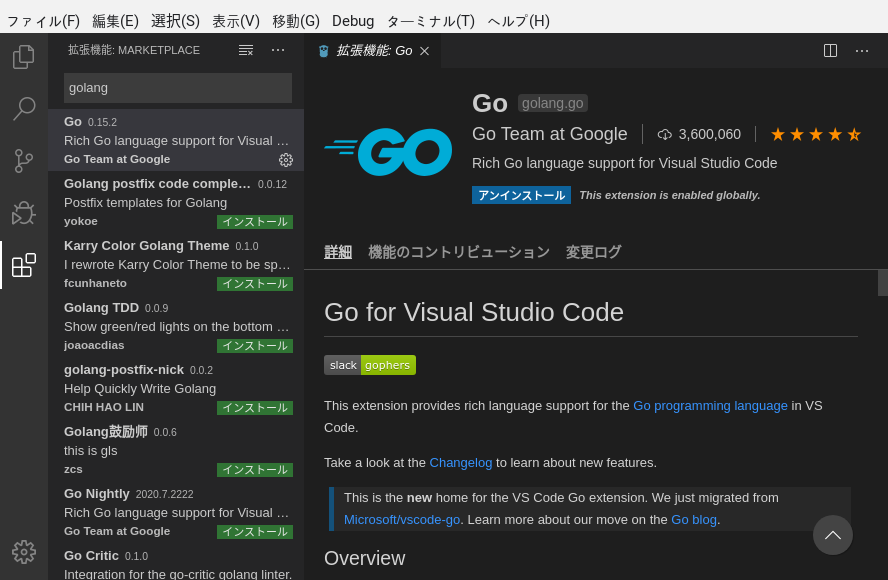Select golang-postfix-nick list entry
Image resolution: width=888 pixels, height=580 pixels.
(x=176, y=388)
